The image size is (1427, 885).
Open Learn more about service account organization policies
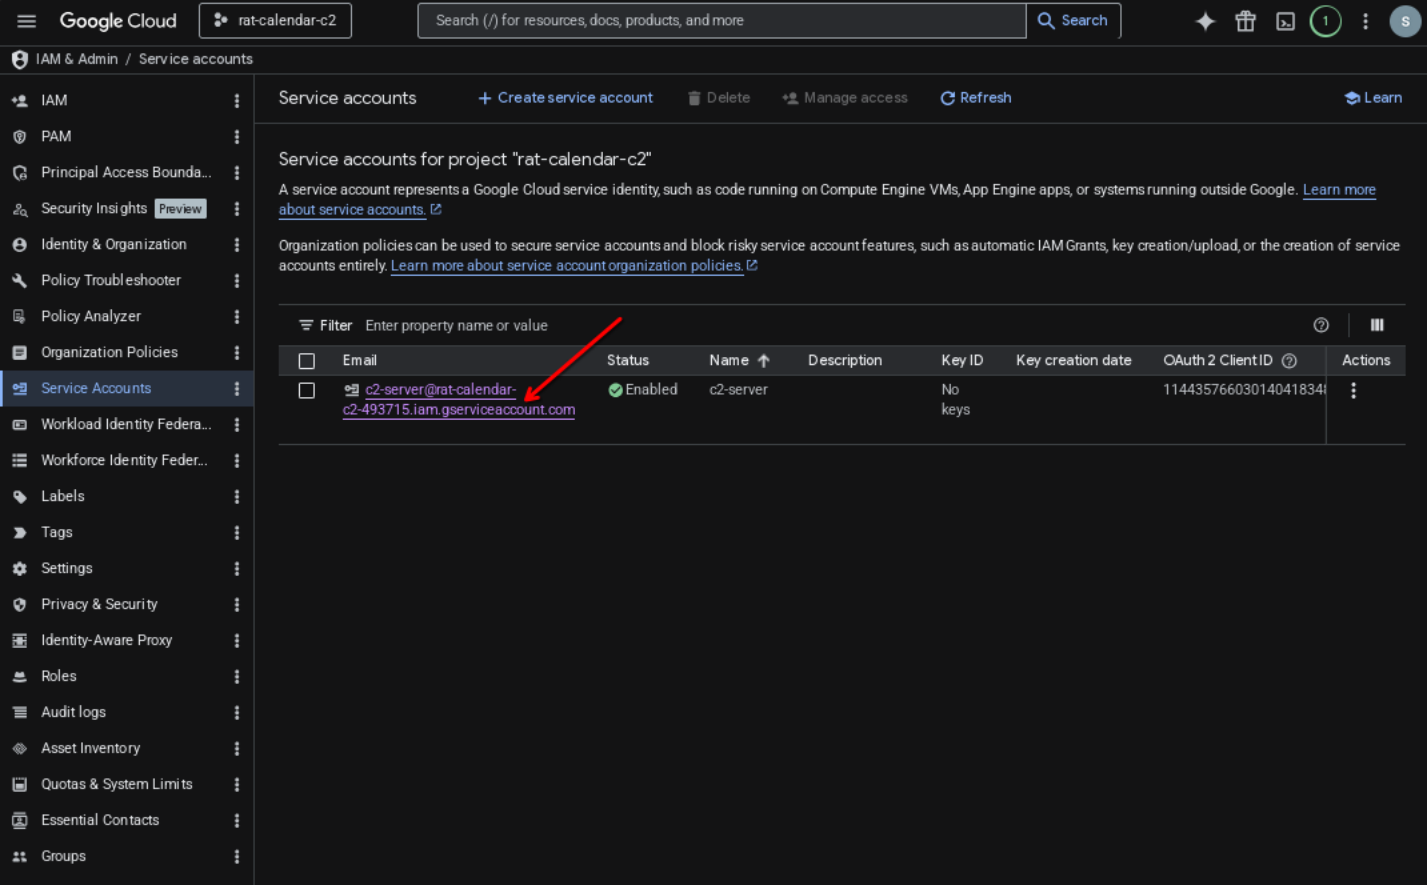click(x=567, y=266)
